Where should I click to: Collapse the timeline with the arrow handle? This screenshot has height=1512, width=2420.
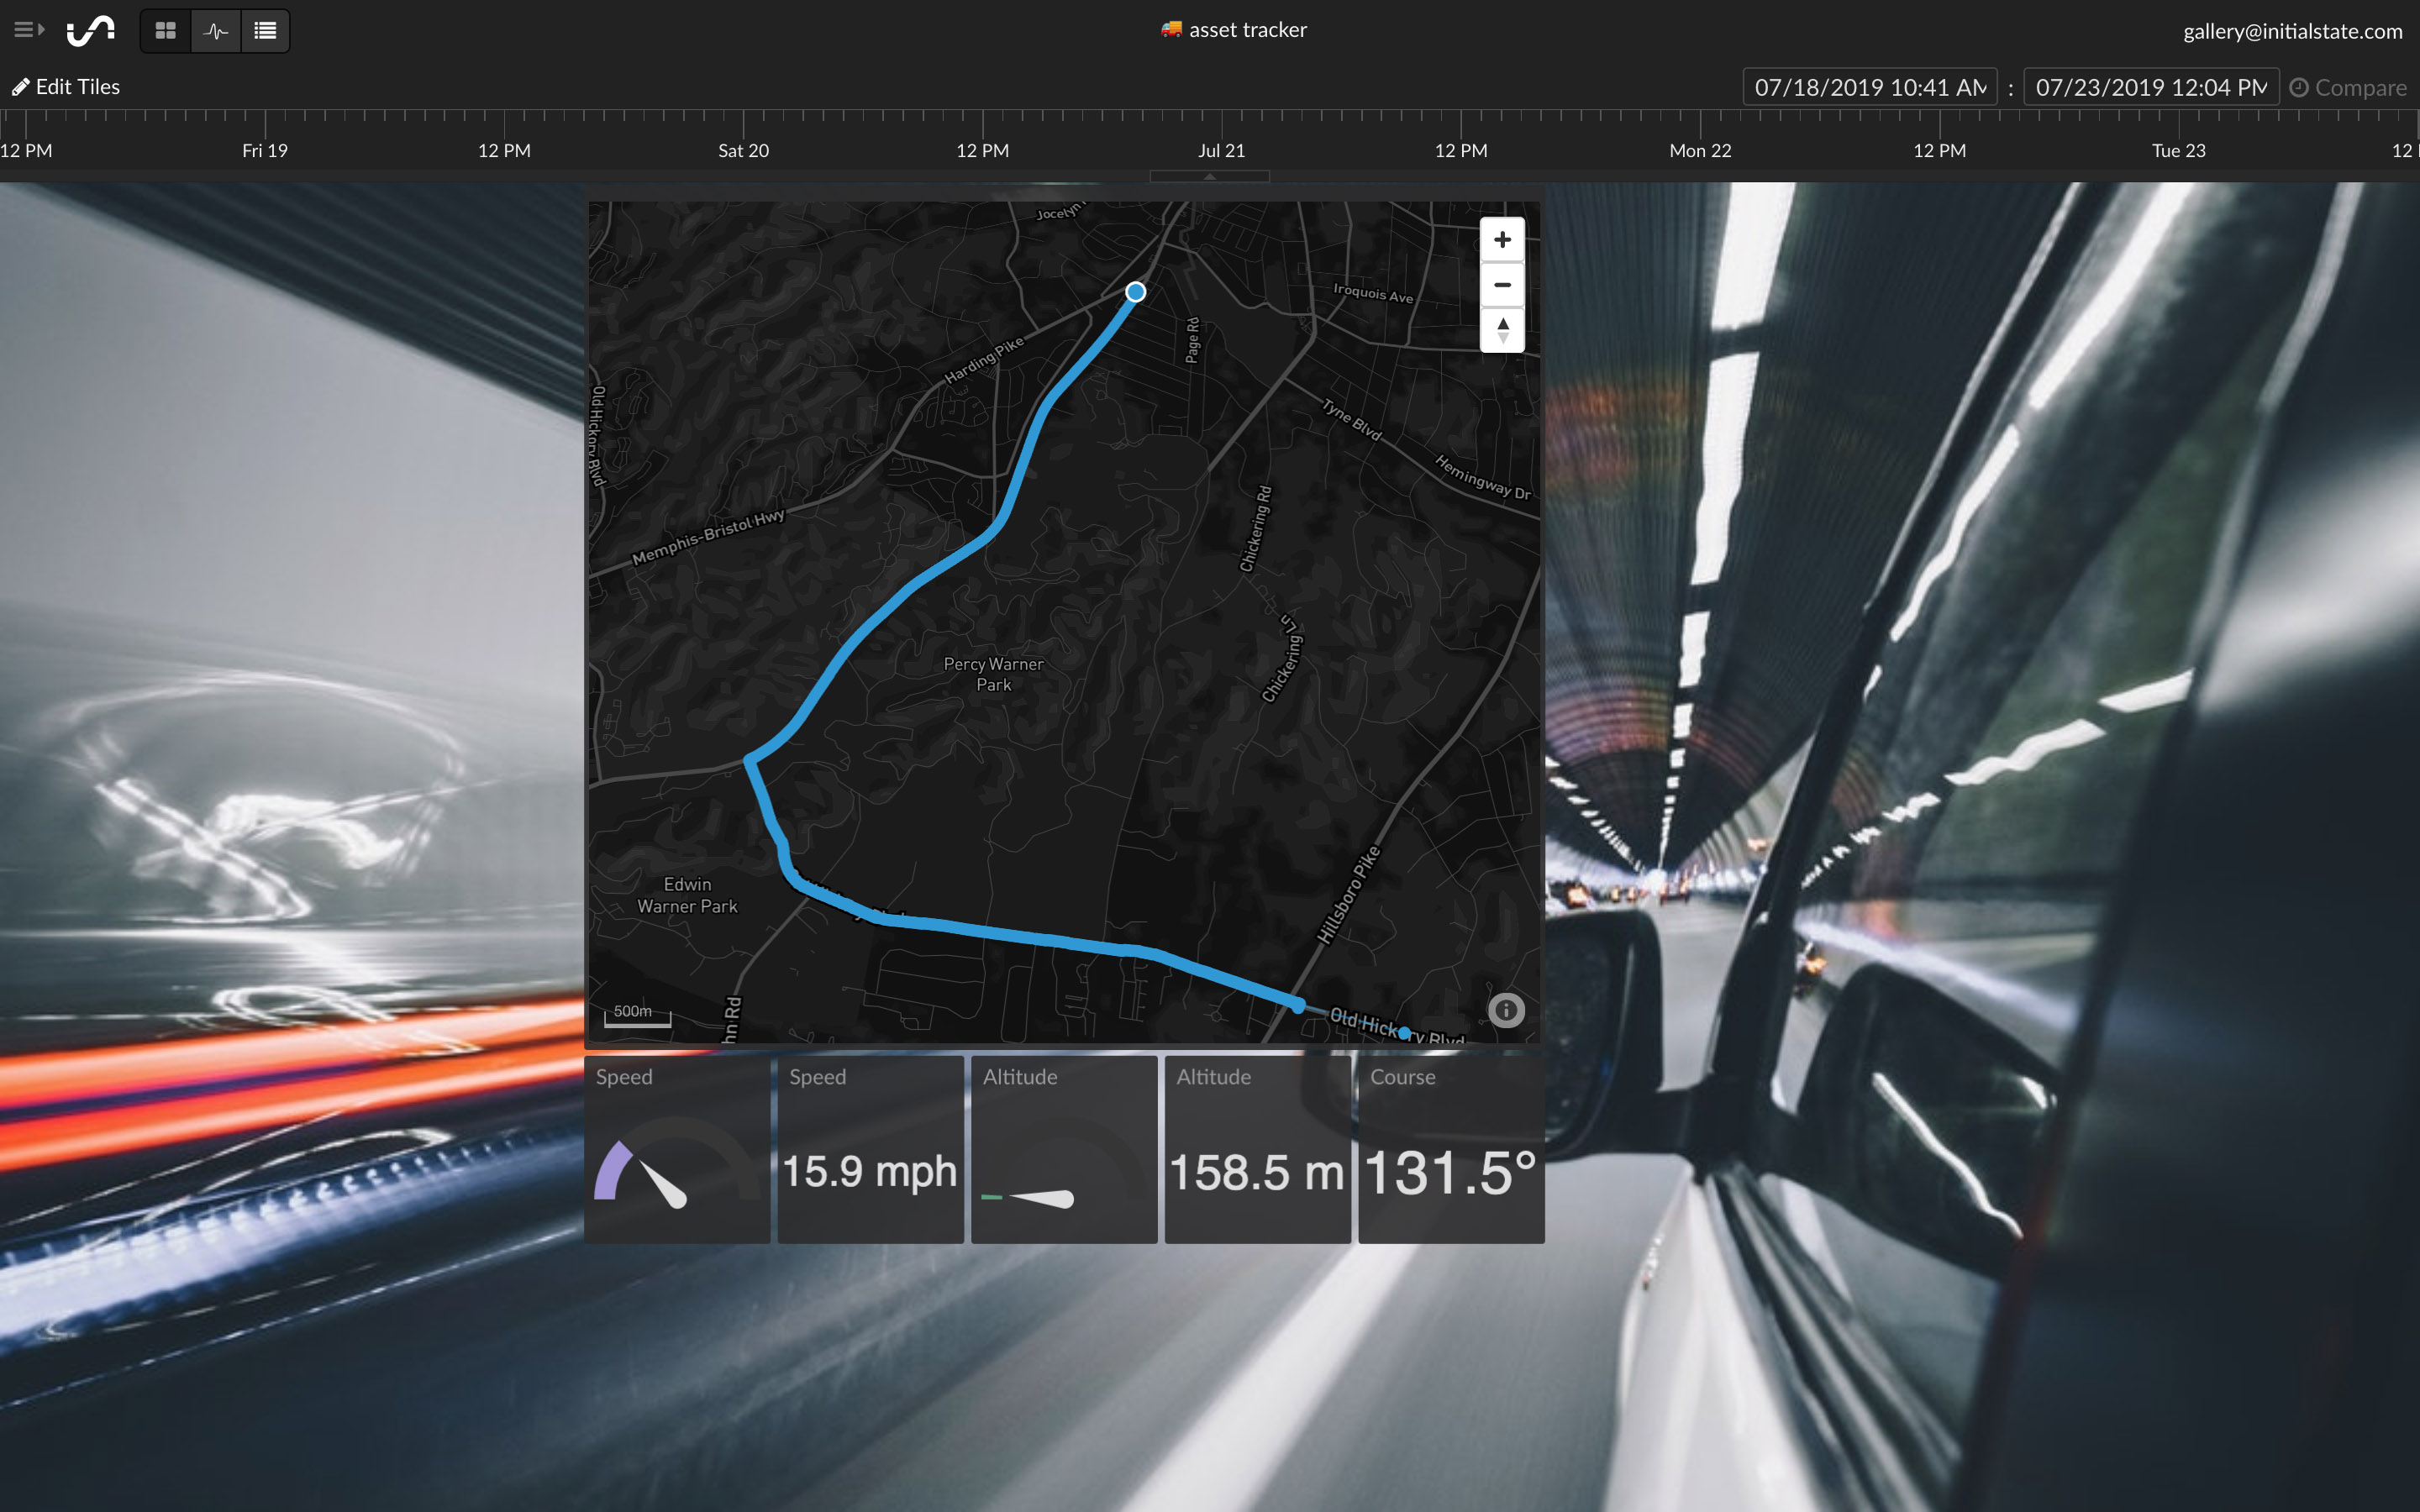[1209, 176]
